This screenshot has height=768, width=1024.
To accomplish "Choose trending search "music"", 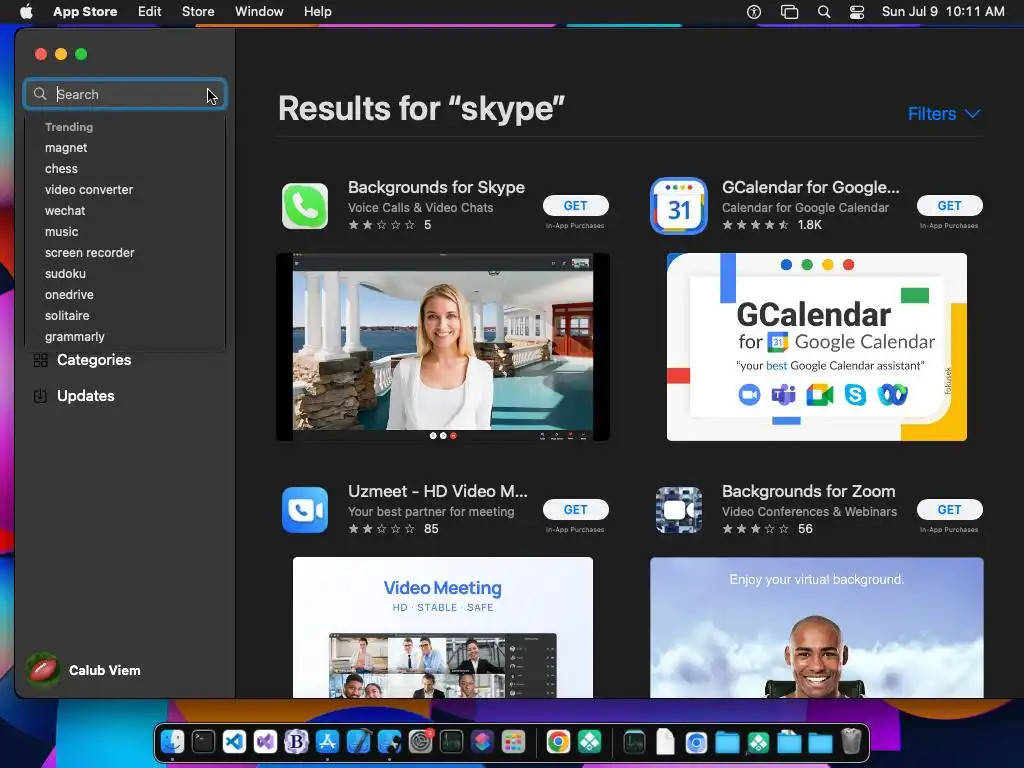I will point(61,231).
